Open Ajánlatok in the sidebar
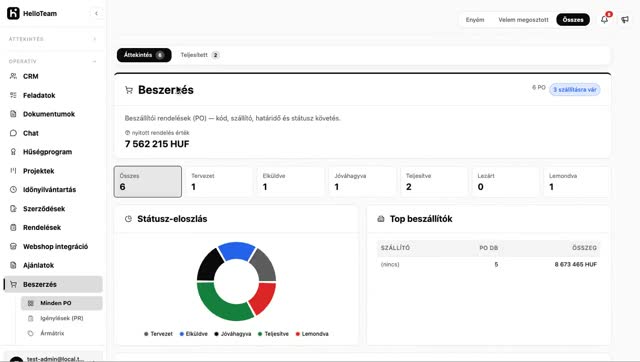 point(52,265)
